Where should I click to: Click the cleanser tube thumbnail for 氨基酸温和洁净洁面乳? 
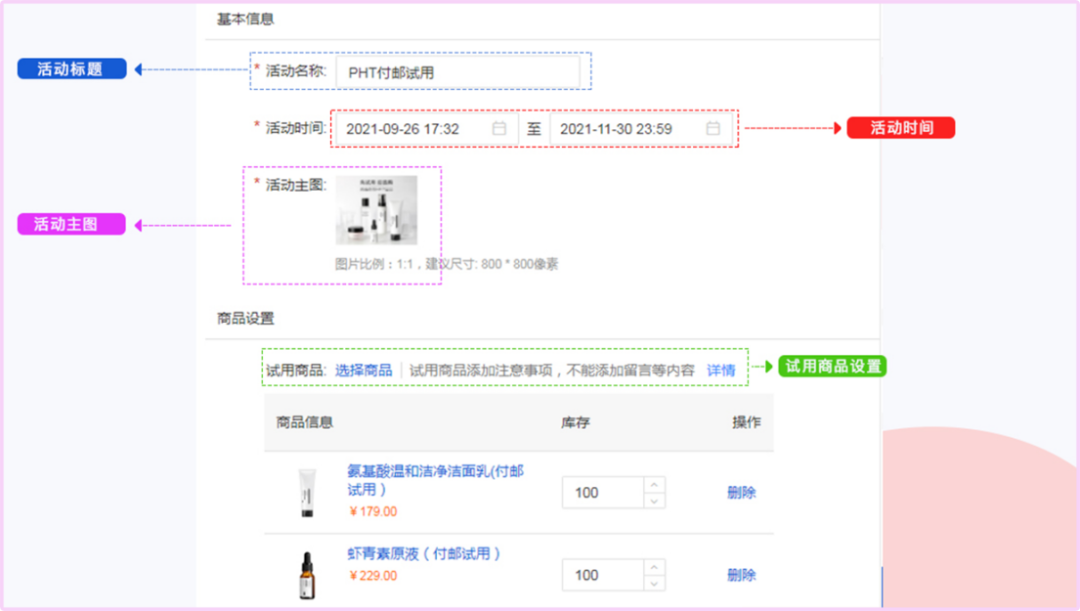(x=307, y=493)
